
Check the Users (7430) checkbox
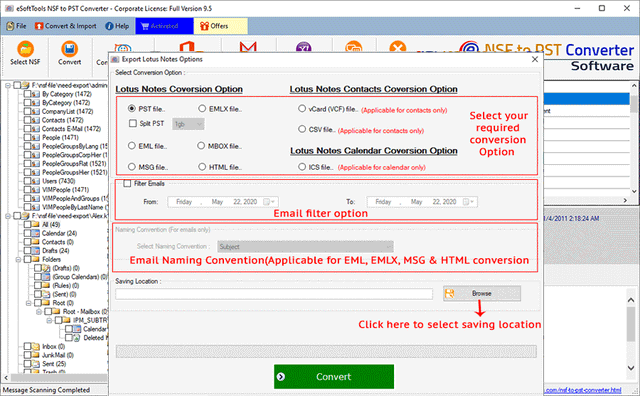[x=27, y=181]
